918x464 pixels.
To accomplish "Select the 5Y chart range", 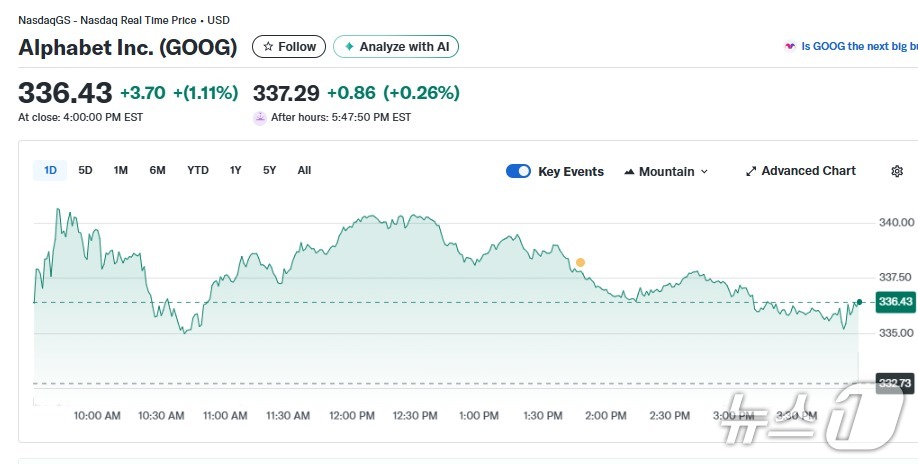I will (269, 170).
